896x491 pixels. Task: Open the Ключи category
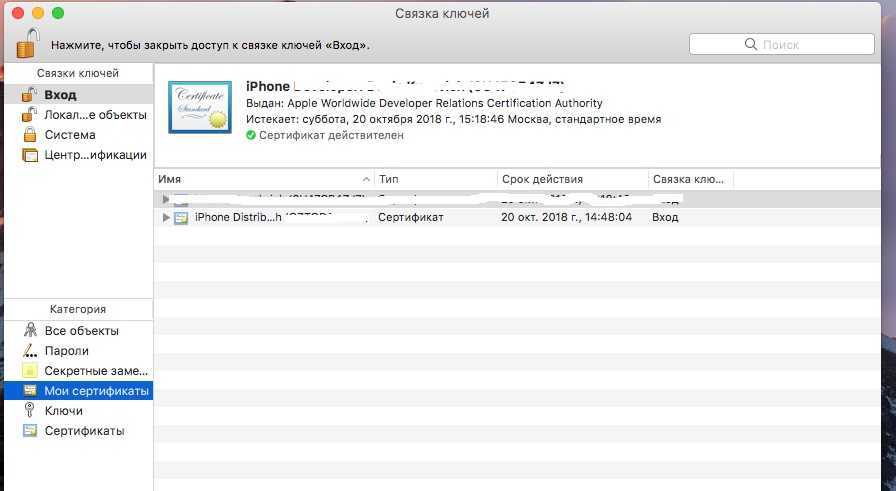63,411
